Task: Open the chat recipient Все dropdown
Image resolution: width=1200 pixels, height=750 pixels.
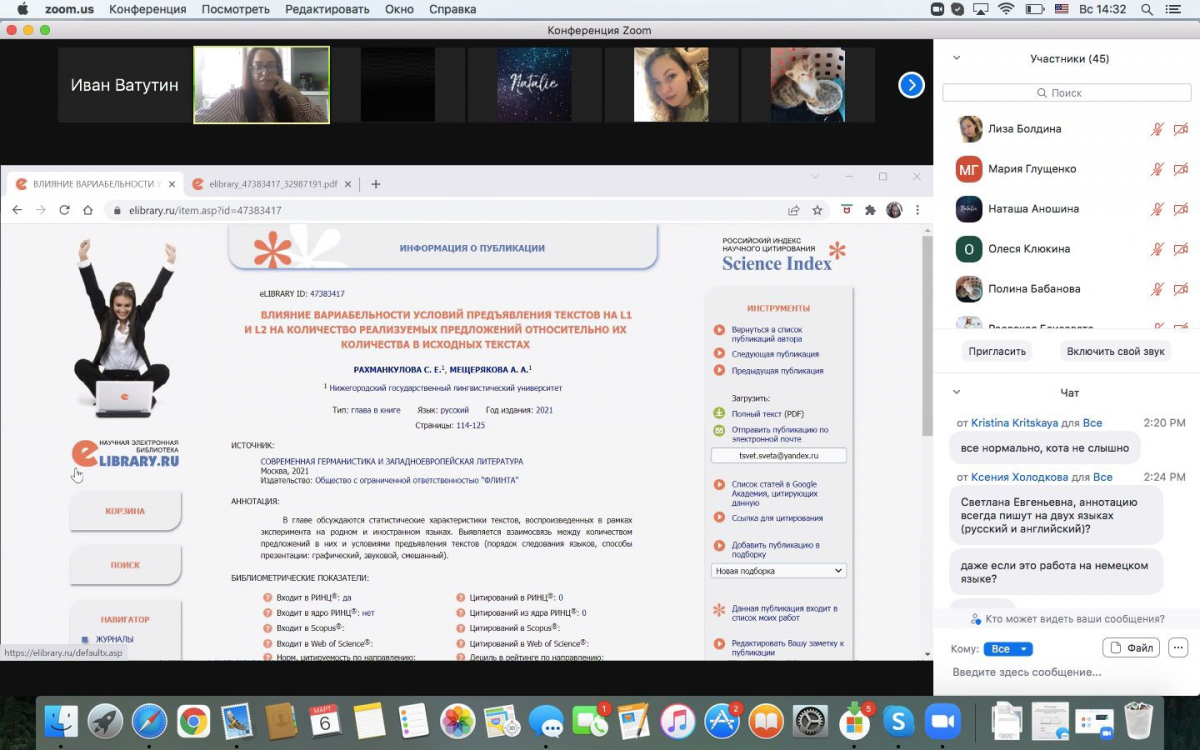Action: pos(1007,649)
